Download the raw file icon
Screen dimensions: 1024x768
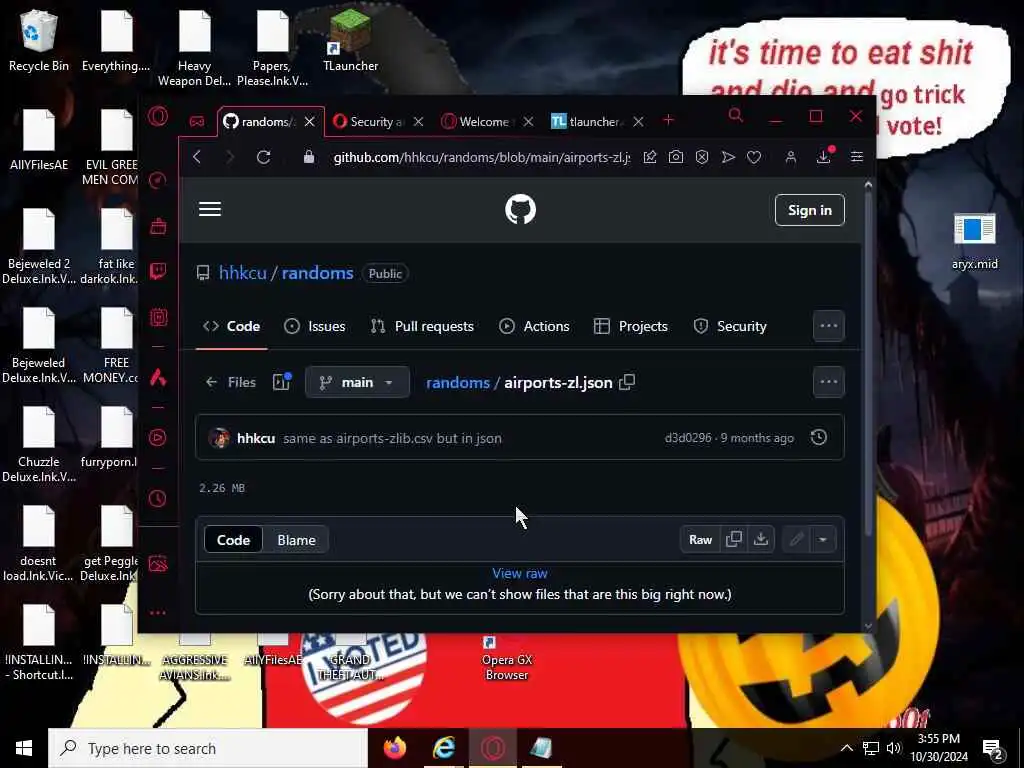761,539
